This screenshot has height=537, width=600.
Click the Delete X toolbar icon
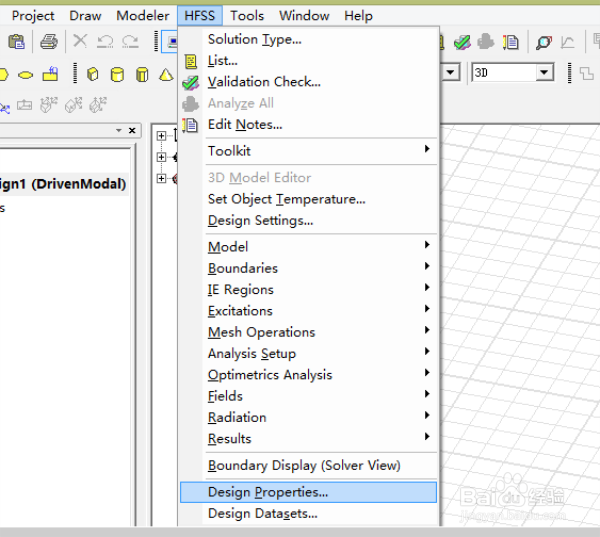click(80, 41)
